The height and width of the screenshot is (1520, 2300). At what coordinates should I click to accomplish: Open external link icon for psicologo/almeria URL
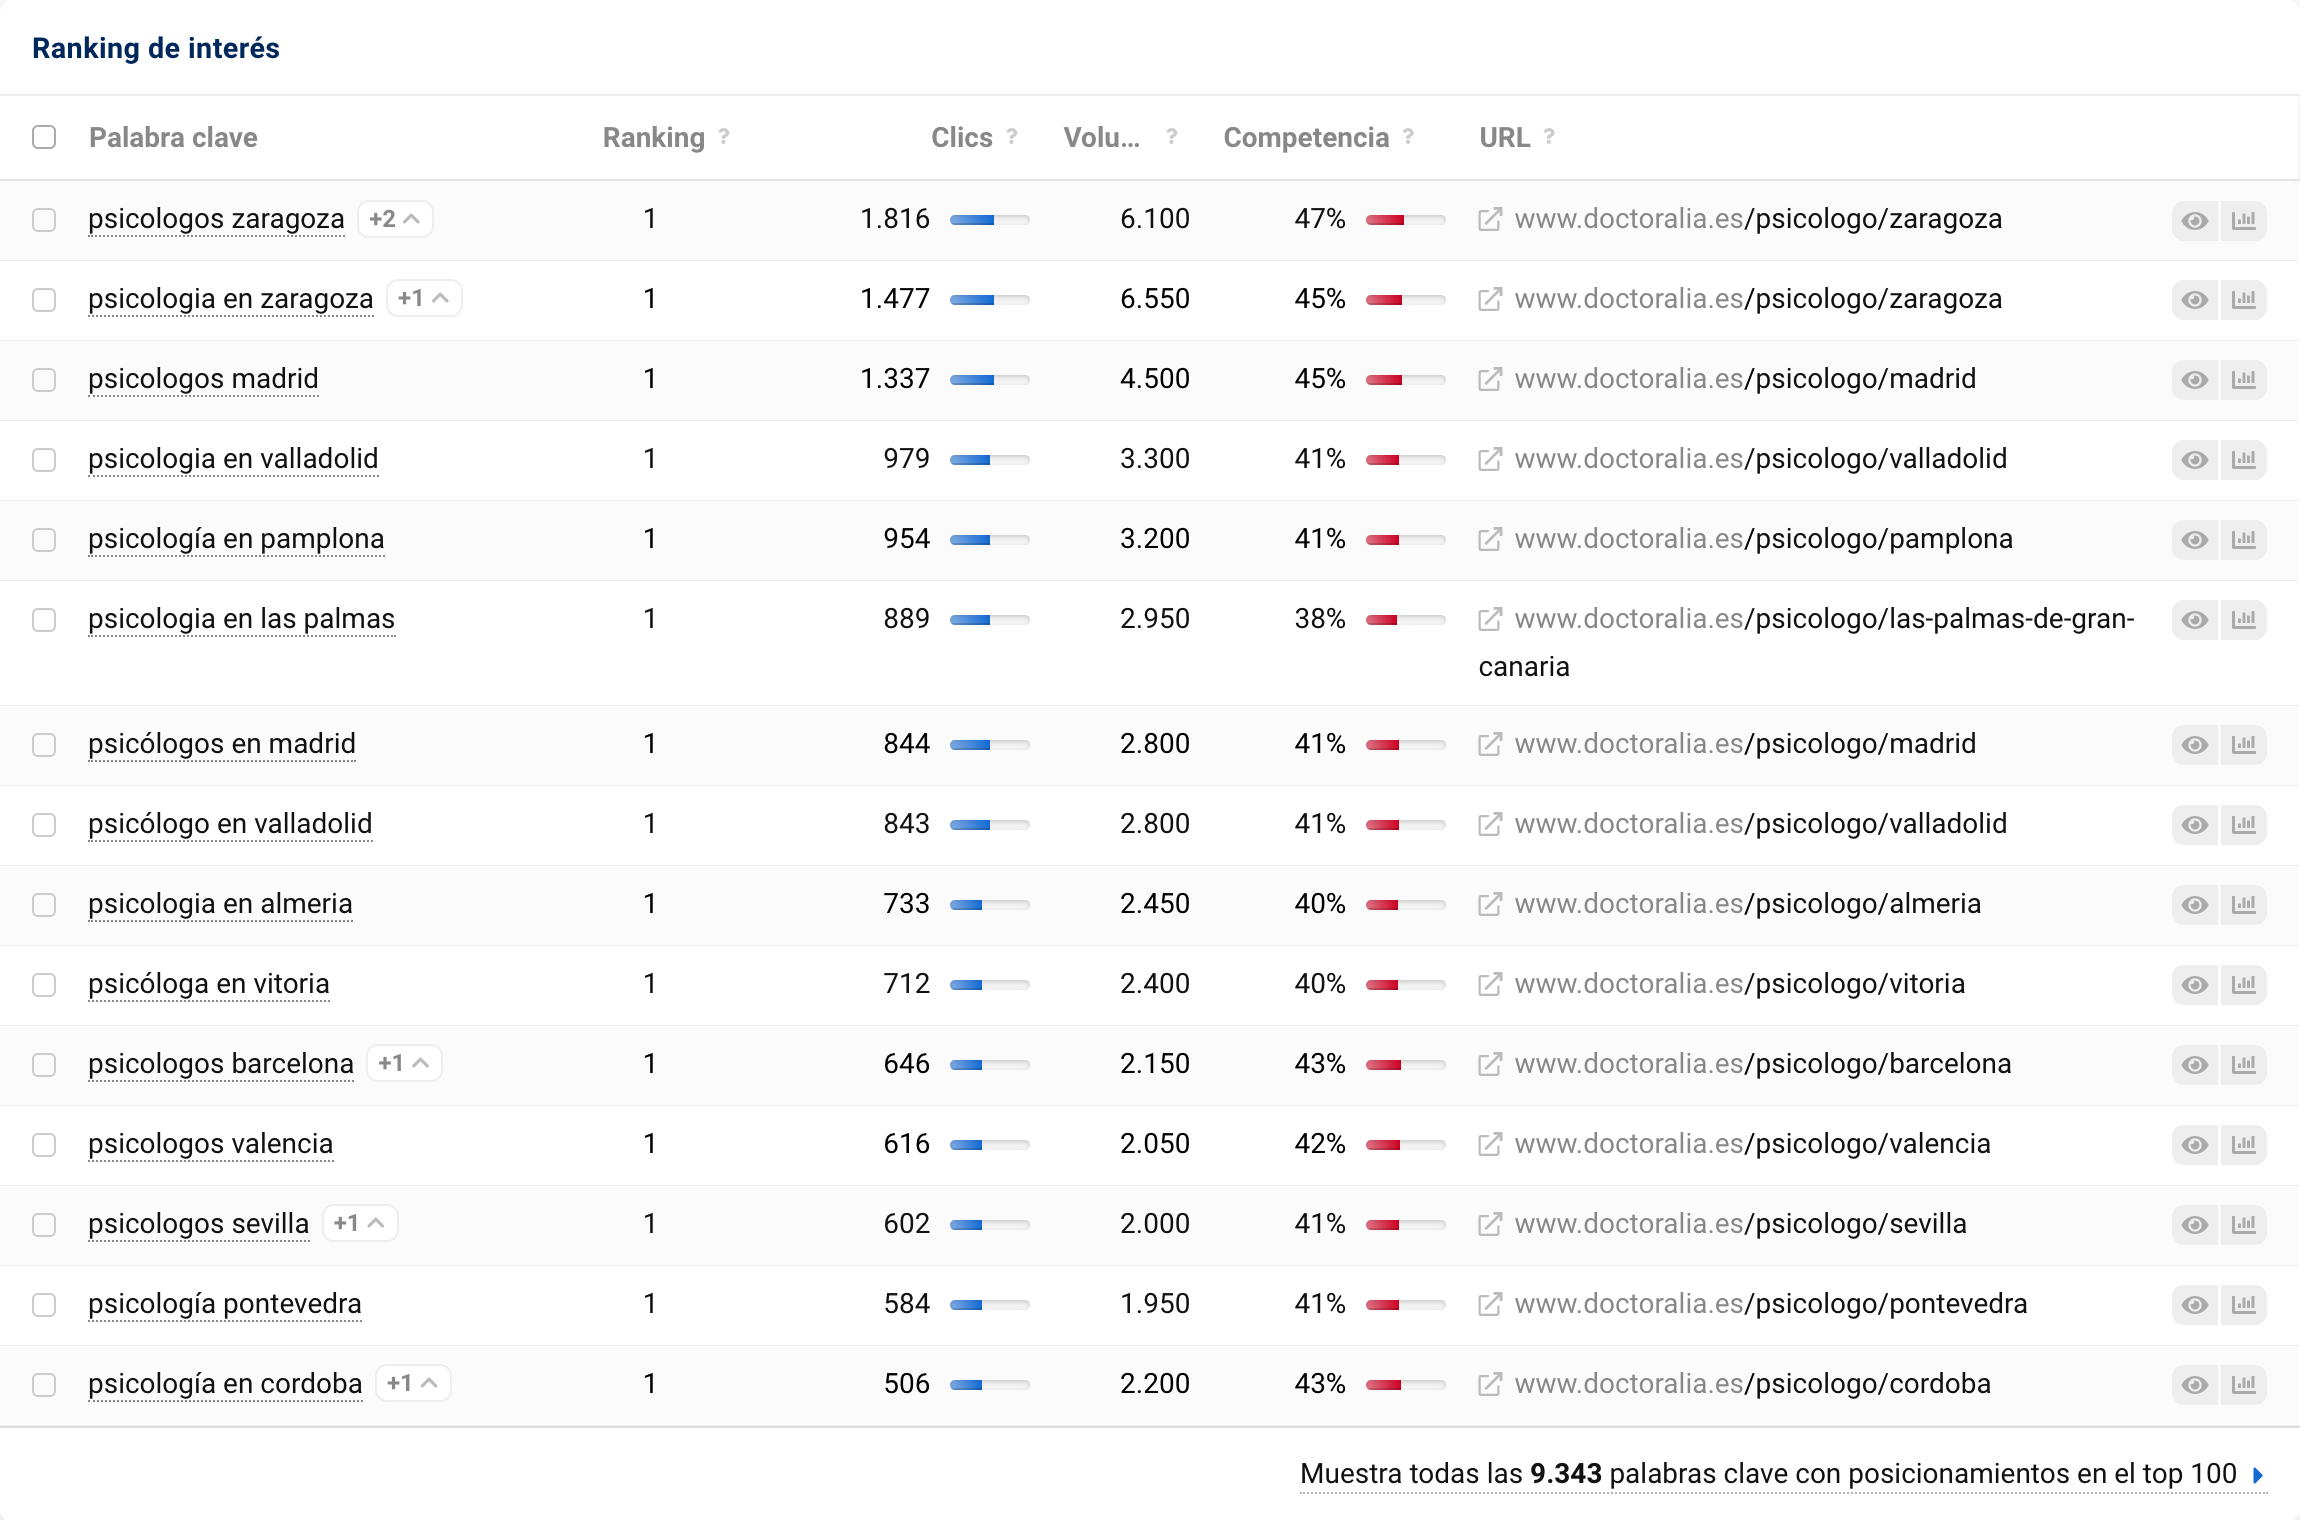pyautogui.click(x=1489, y=905)
